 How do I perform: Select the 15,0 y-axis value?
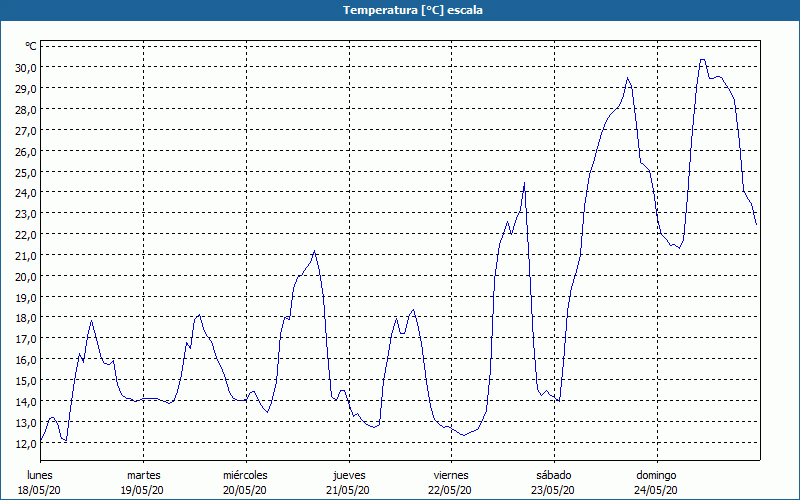(x=25, y=380)
